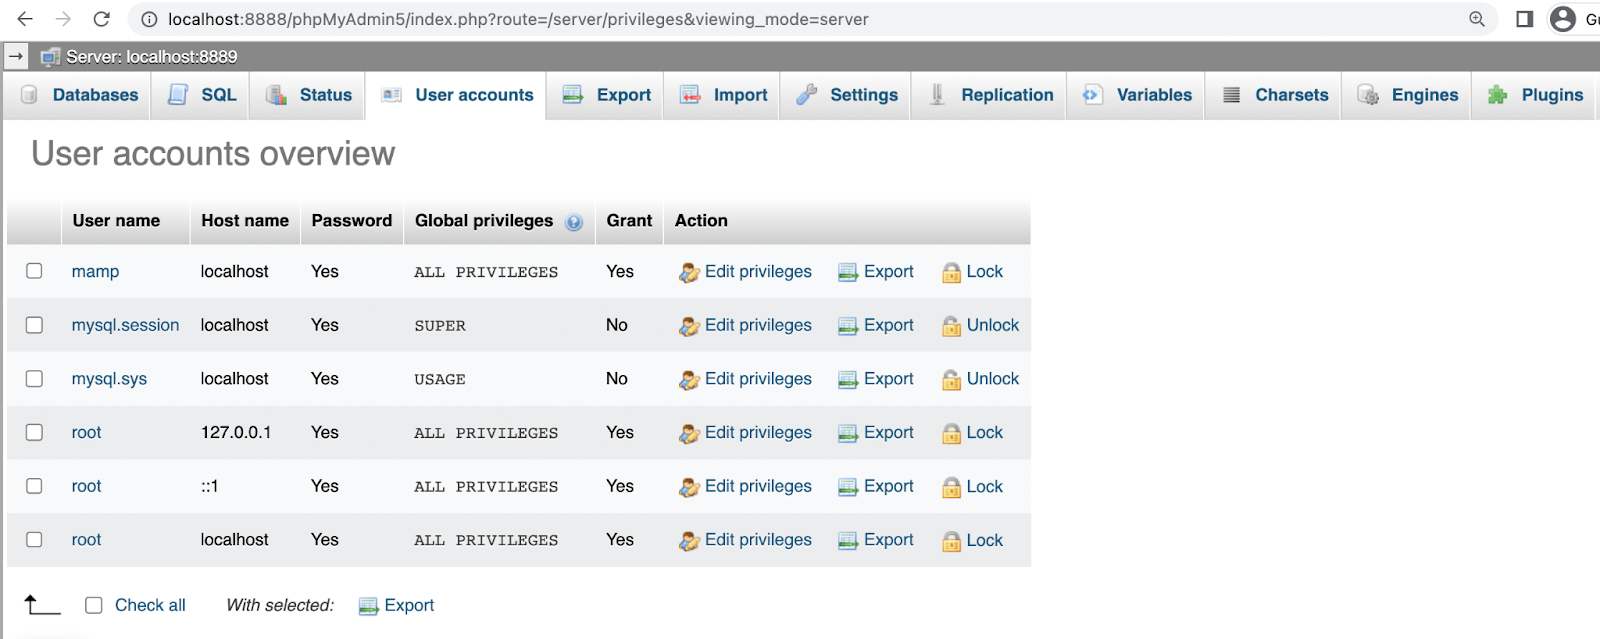
Task: Click the Check all label
Action: click(x=150, y=605)
